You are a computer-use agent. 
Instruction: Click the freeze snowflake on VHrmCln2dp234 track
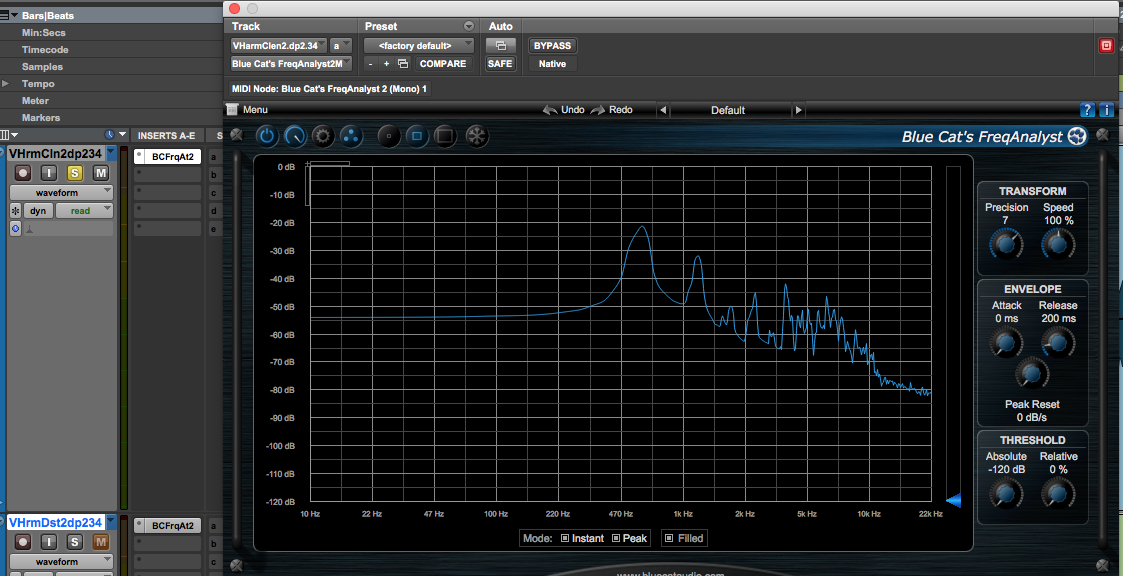point(16,211)
